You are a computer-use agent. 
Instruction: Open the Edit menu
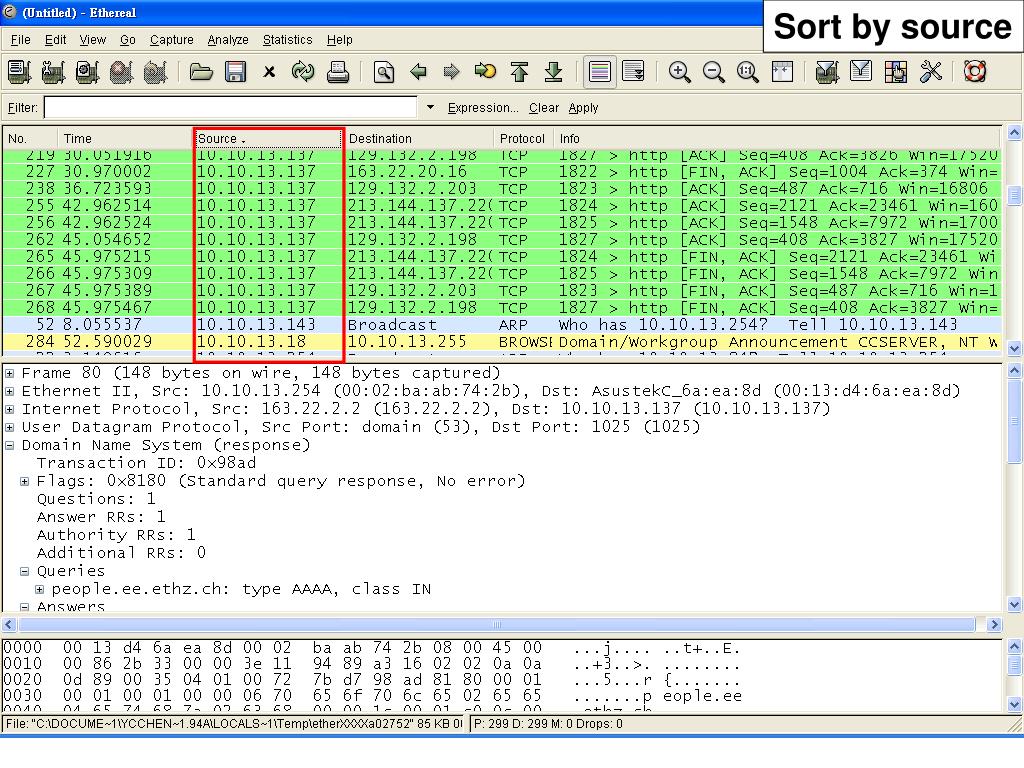click(56, 40)
